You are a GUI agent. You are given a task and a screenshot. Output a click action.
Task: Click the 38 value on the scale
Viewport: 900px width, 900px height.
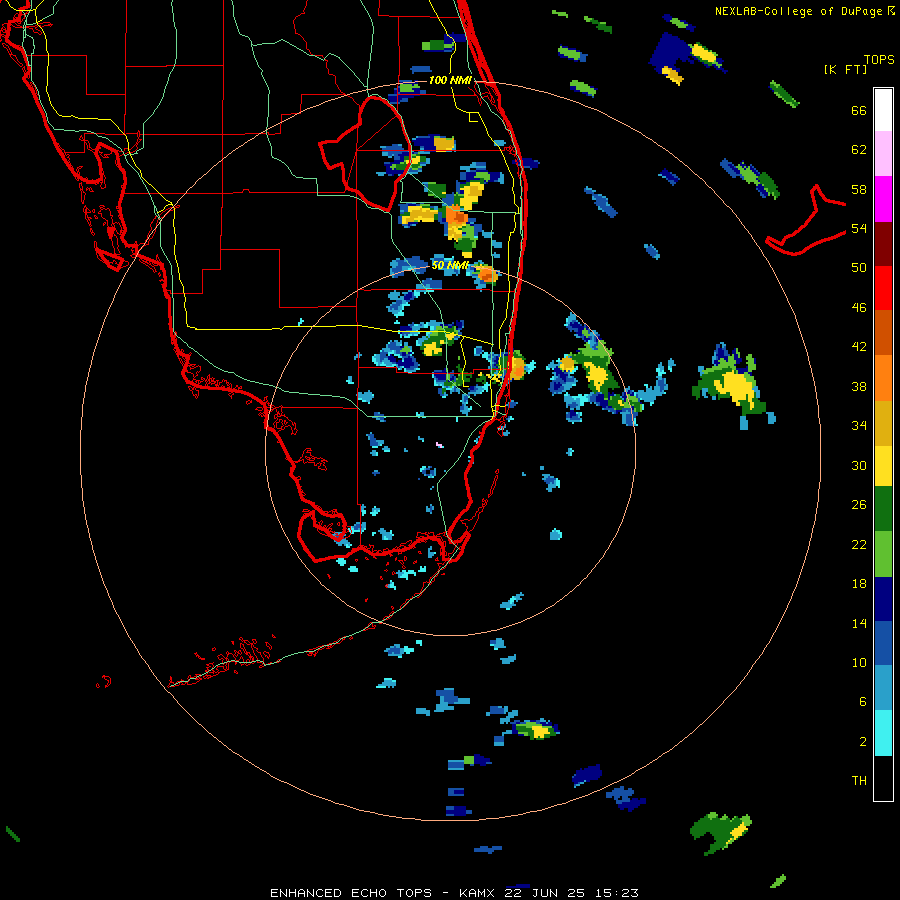[859, 386]
